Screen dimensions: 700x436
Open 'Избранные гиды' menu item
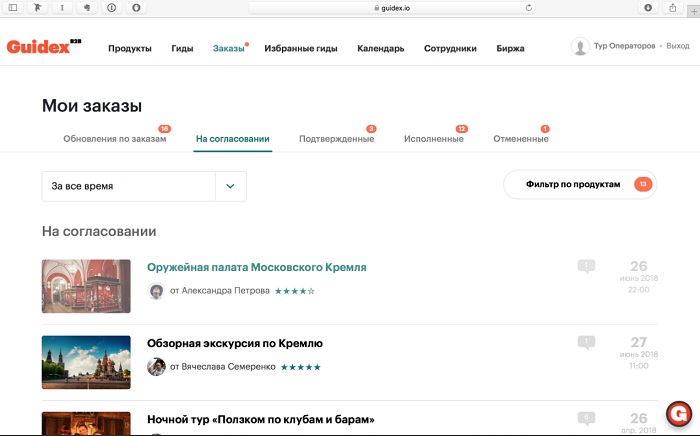point(300,48)
